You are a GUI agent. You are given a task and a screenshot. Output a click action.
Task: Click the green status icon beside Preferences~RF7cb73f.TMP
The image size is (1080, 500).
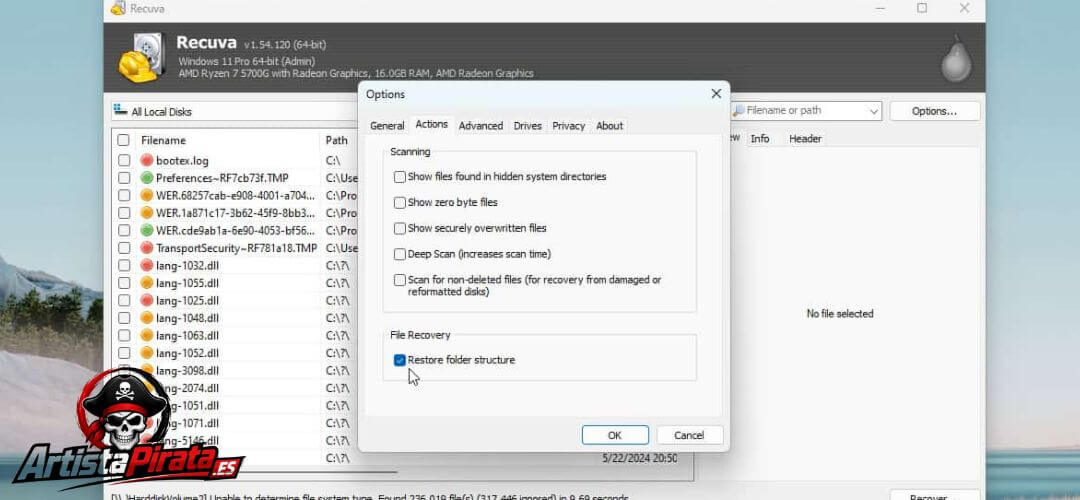pos(147,178)
